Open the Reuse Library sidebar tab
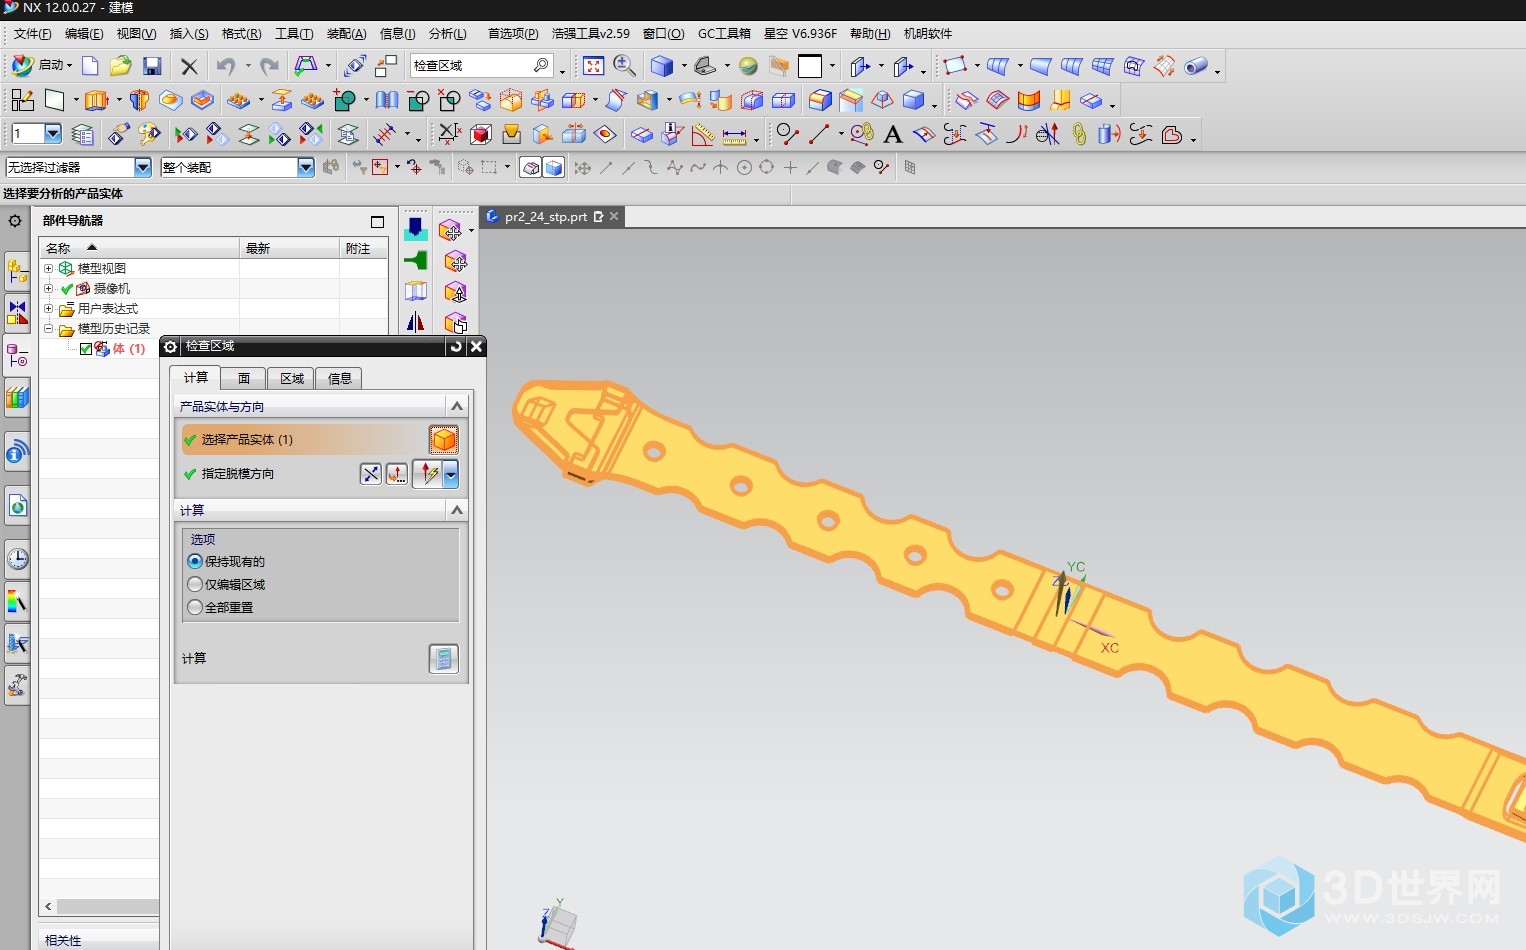1526x950 pixels. 17,398
